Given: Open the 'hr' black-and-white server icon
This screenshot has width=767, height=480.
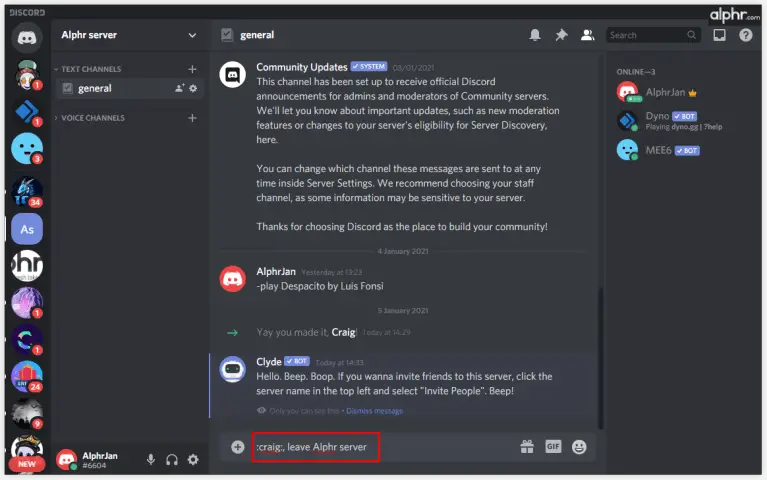Looking at the screenshot, I should point(27,266).
